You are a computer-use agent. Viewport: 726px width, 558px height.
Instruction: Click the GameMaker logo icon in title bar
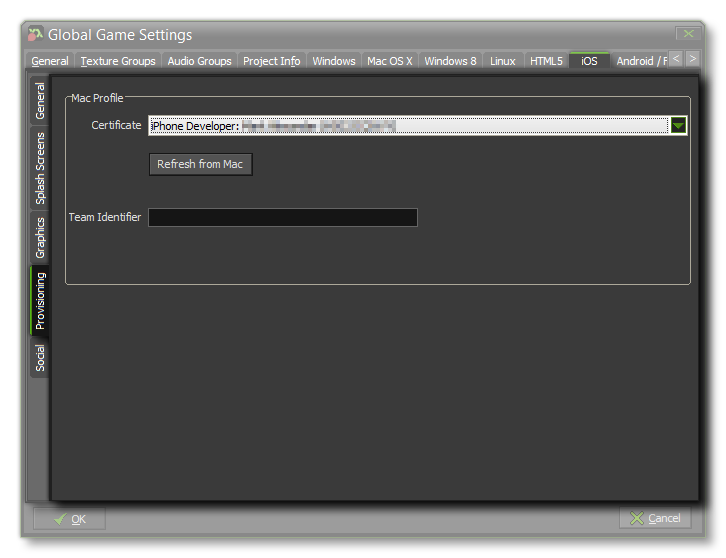[35, 35]
